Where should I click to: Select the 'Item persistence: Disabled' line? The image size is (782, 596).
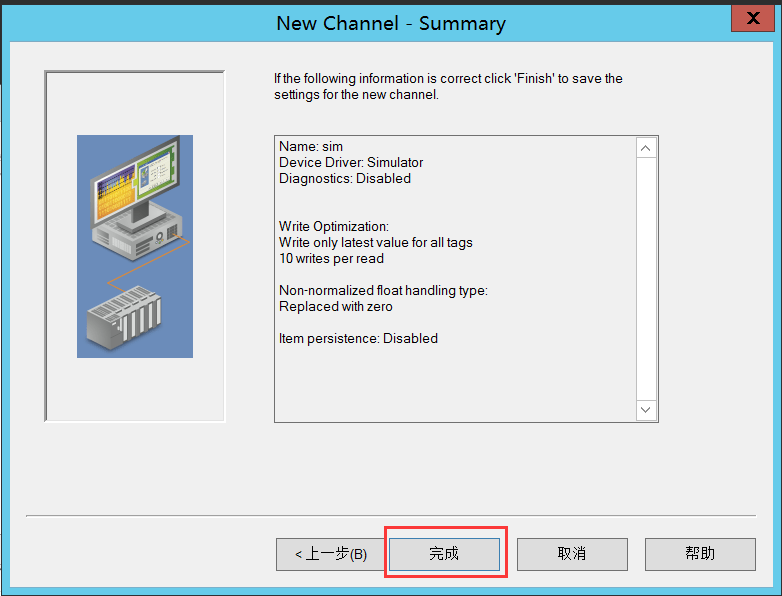(358, 339)
